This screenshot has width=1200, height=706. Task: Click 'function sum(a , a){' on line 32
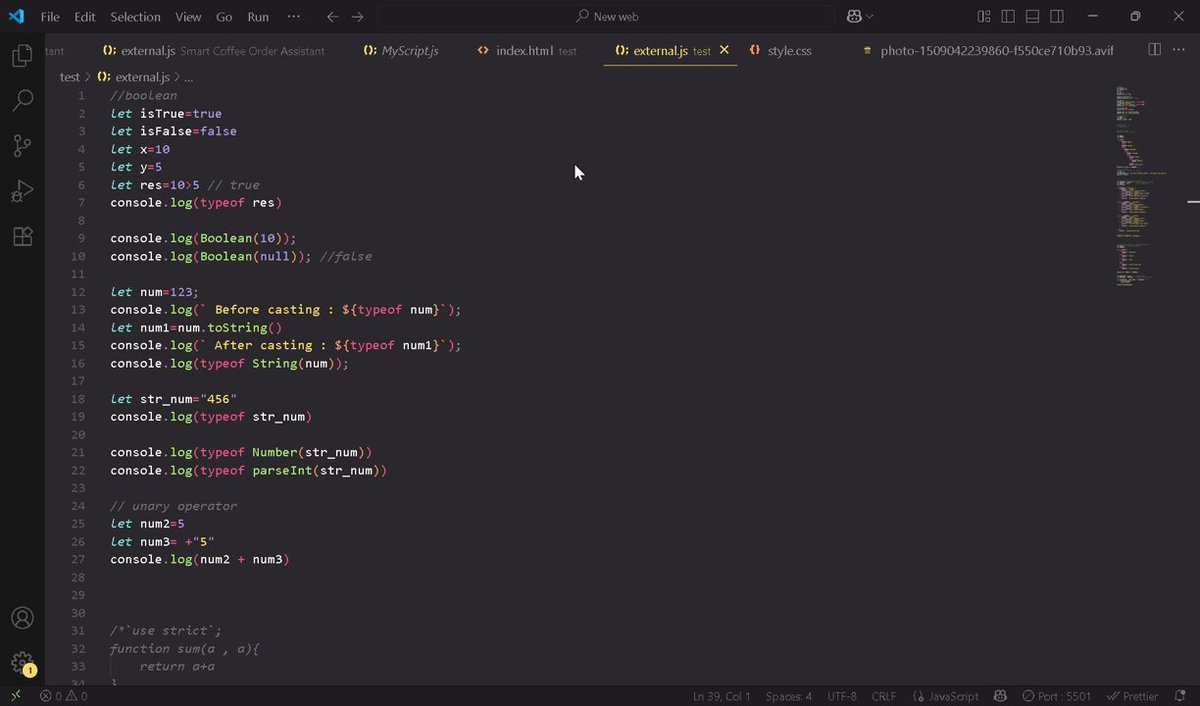[x=185, y=648]
